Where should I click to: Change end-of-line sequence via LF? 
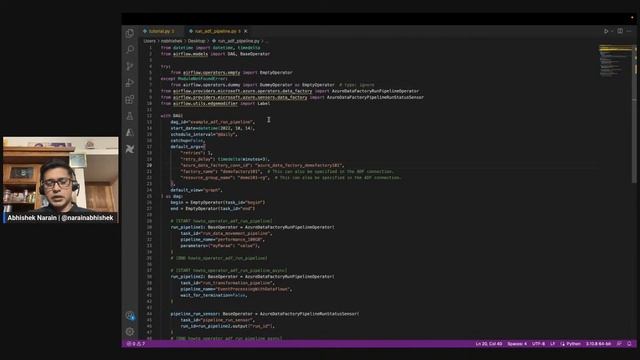point(553,344)
